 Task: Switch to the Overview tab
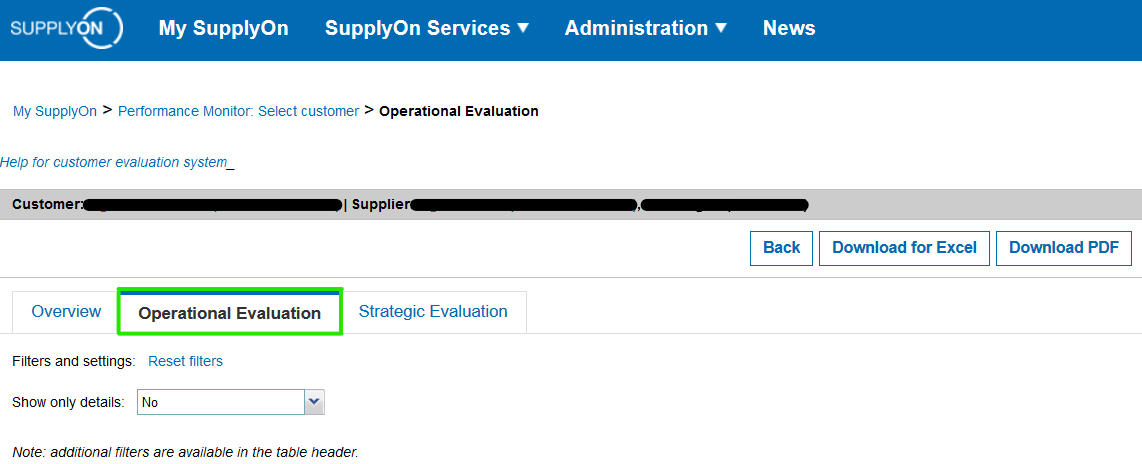coord(66,312)
